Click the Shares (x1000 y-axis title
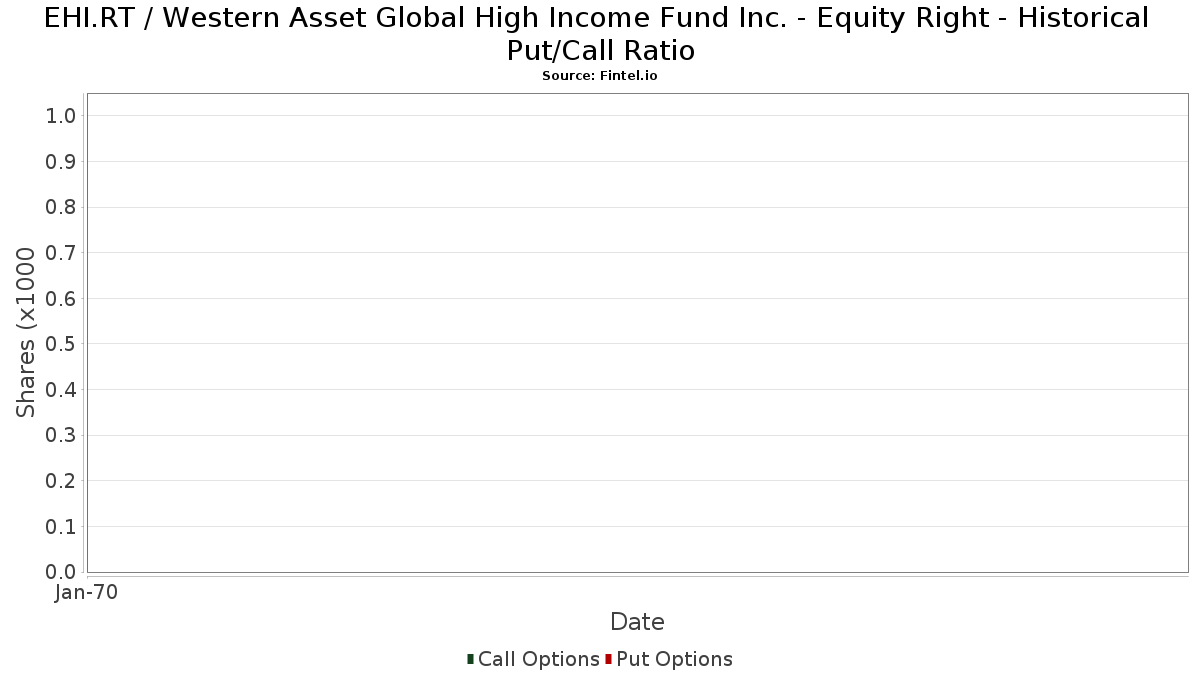This screenshot has width=1200, height=675. 26,333
